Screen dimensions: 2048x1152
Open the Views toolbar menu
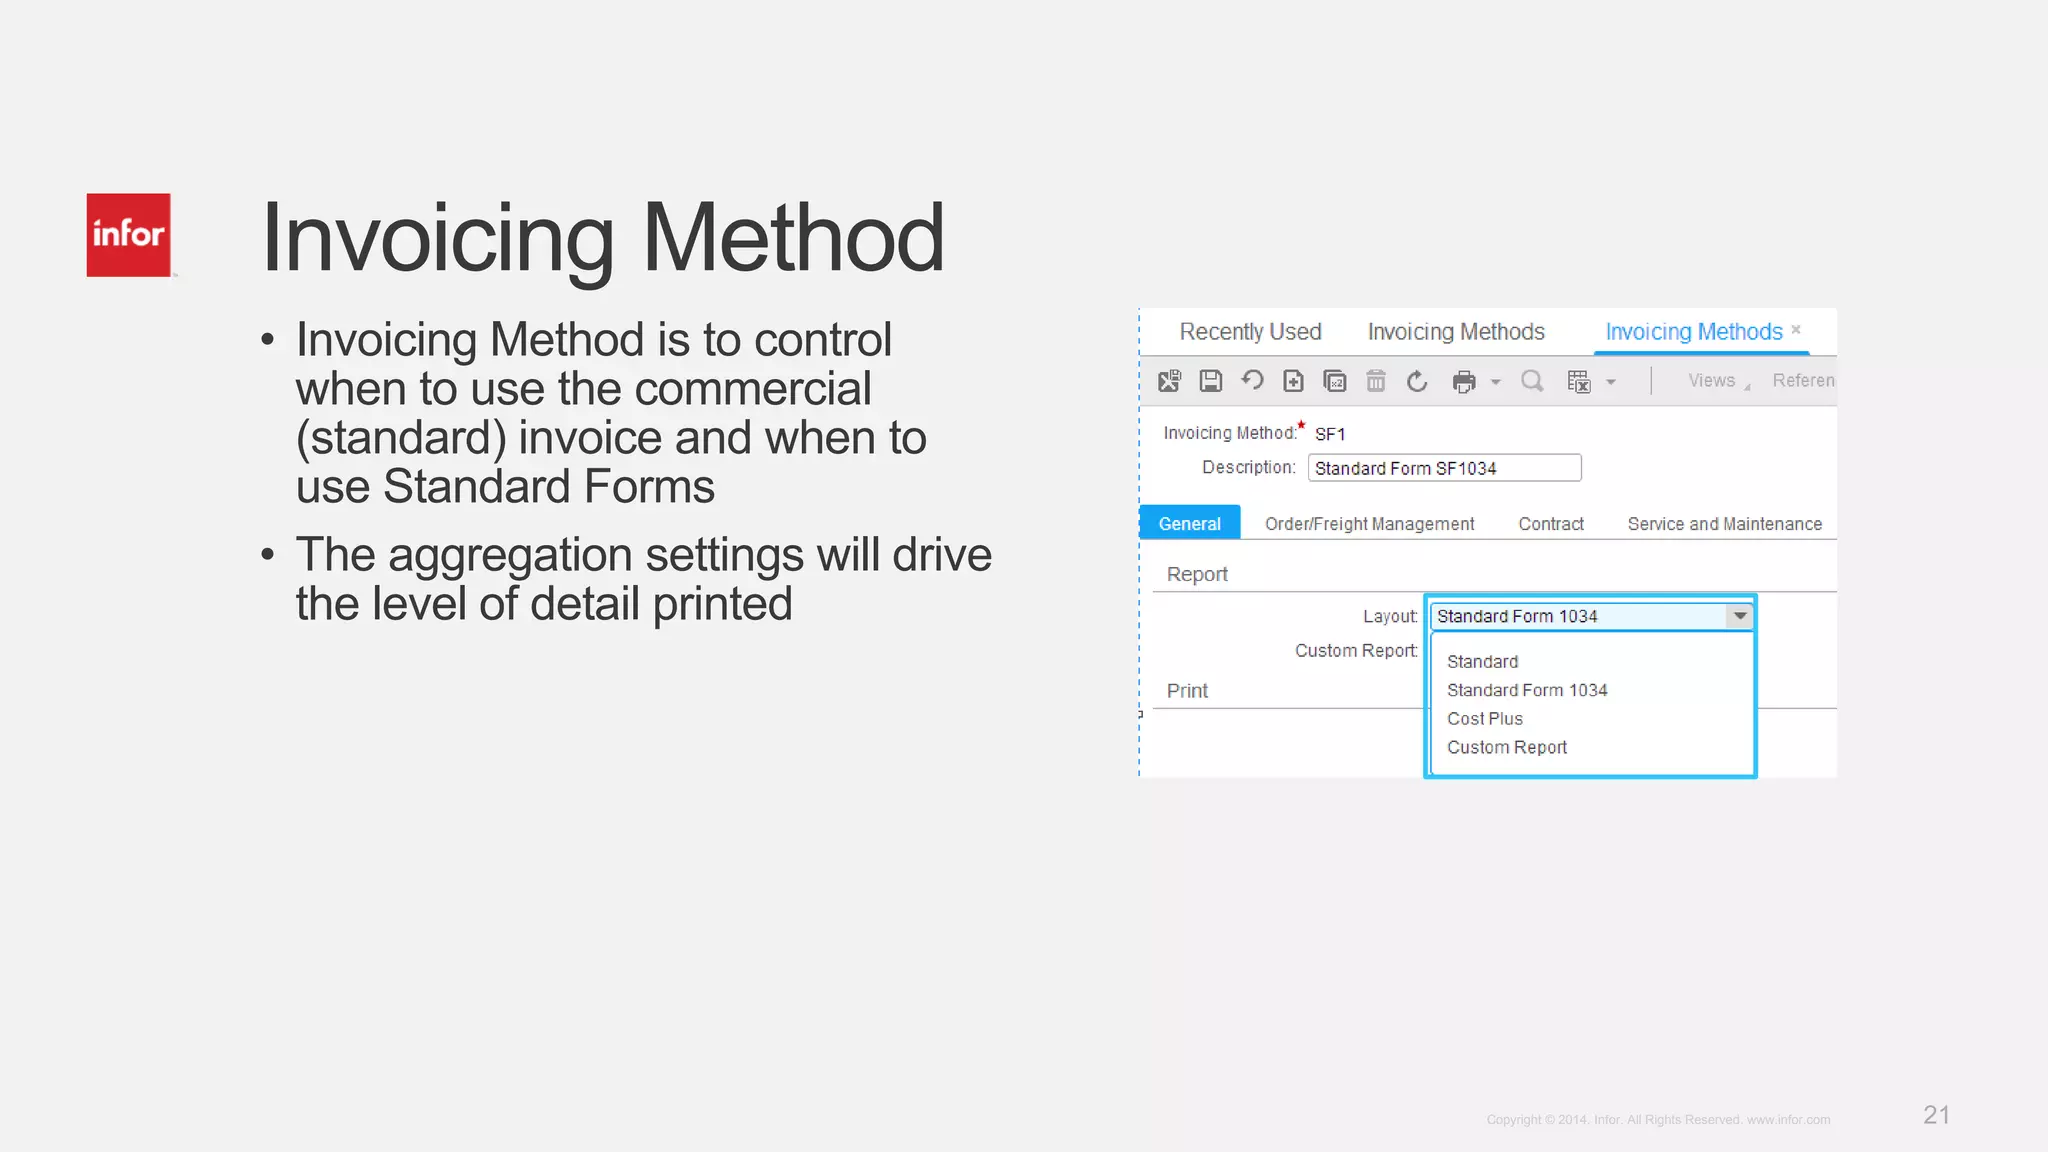click(1719, 381)
